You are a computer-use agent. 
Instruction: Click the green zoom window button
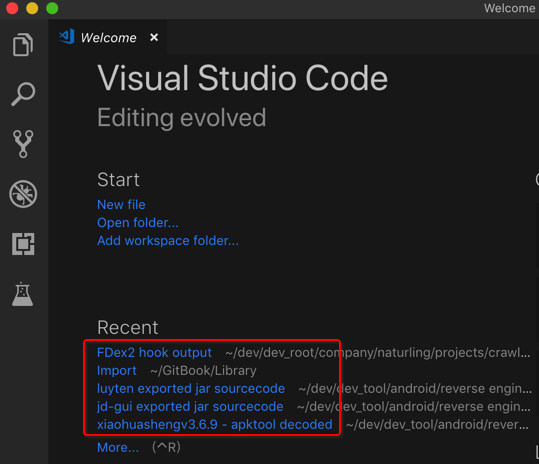52,8
